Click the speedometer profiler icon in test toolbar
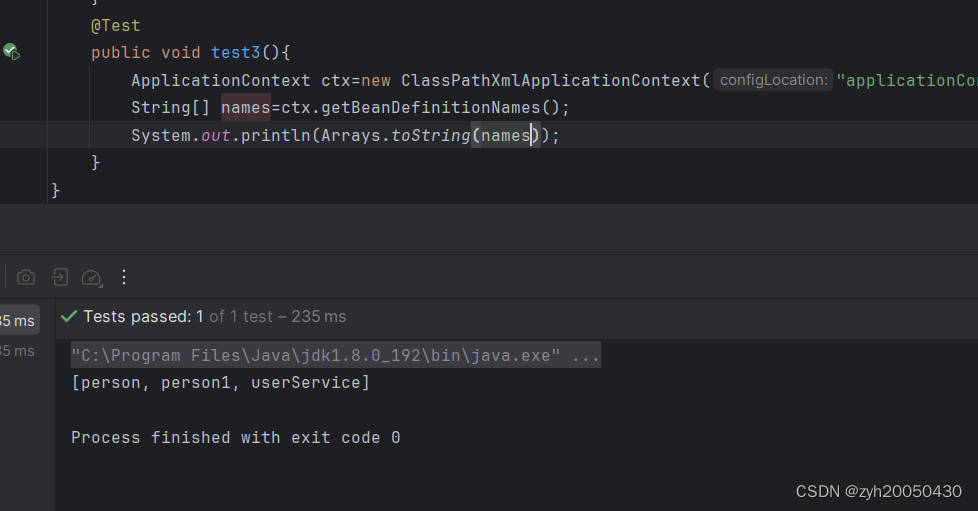The height and width of the screenshot is (511, 978). (x=92, y=278)
